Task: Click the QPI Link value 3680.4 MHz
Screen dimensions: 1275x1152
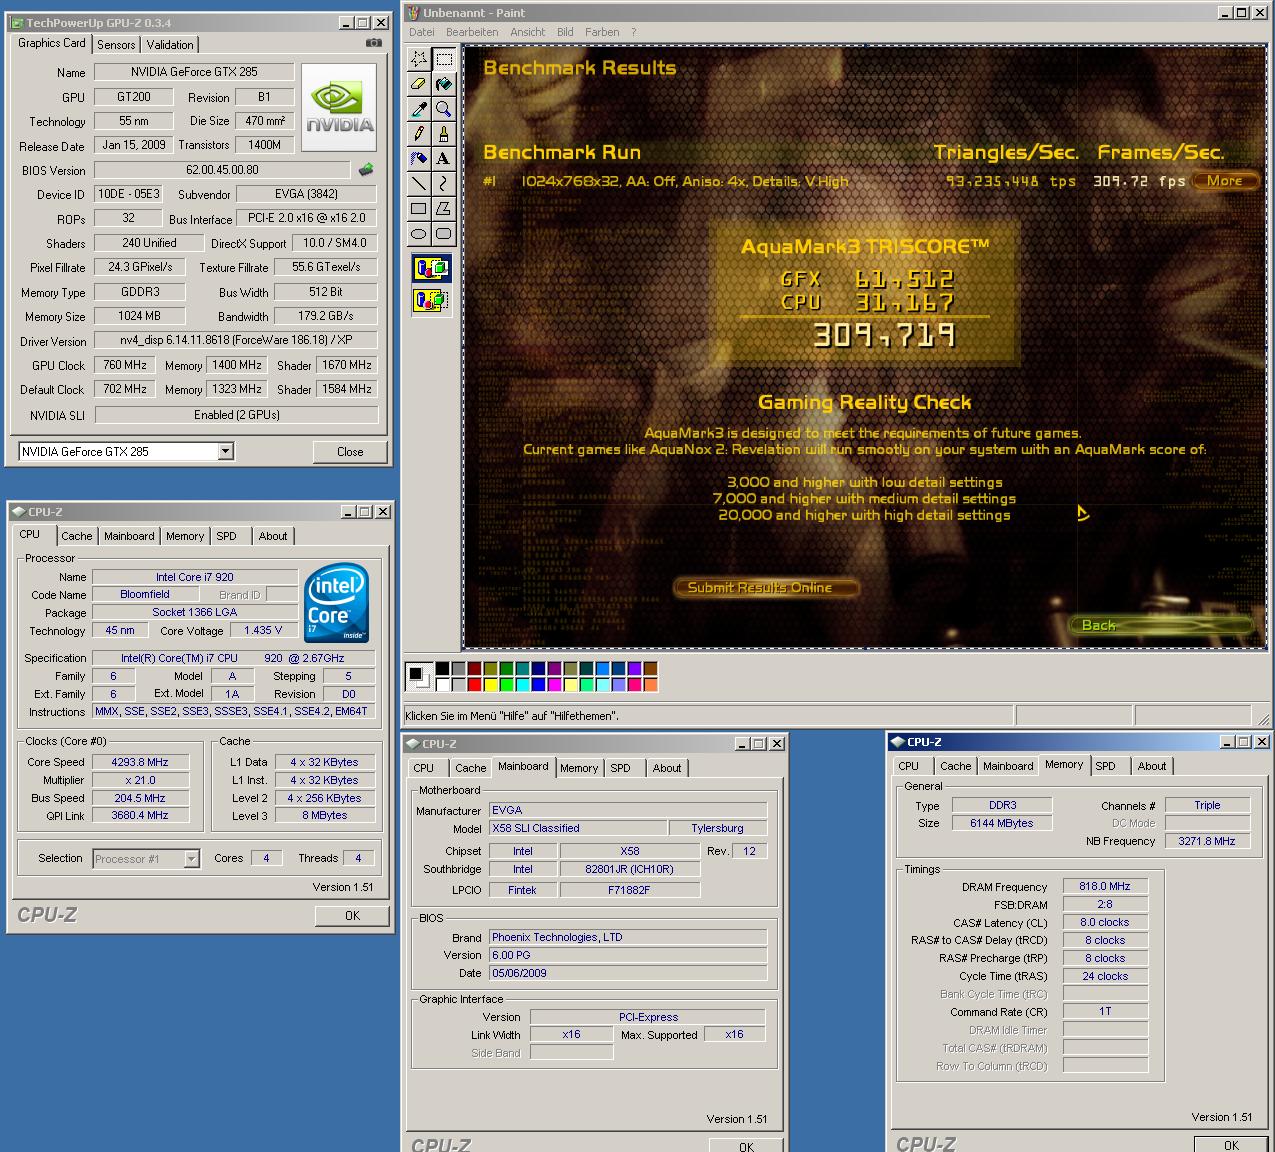Action: (140, 816)
